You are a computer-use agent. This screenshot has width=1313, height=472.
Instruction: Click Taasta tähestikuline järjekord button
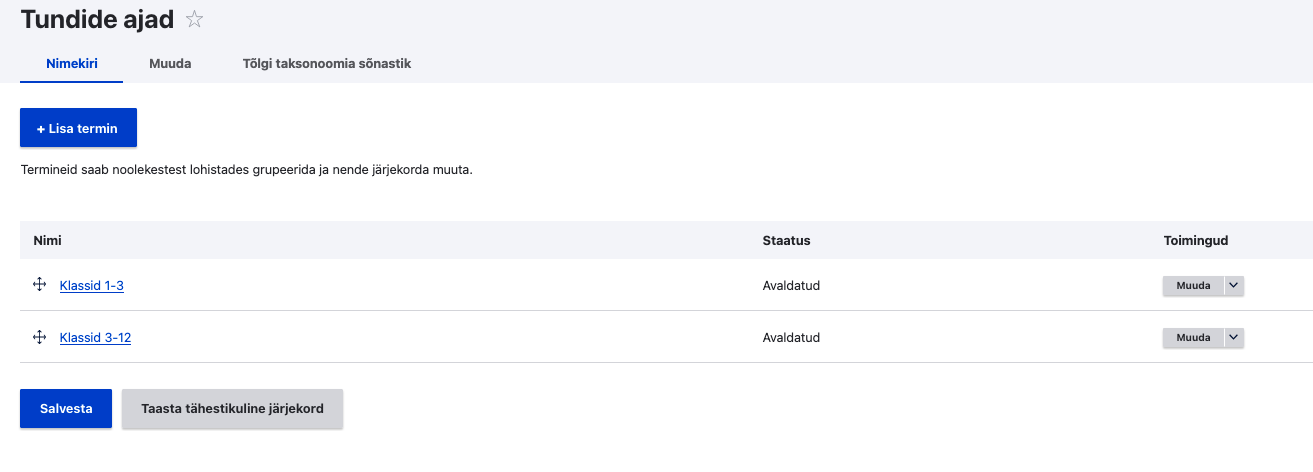coord(232,409)
